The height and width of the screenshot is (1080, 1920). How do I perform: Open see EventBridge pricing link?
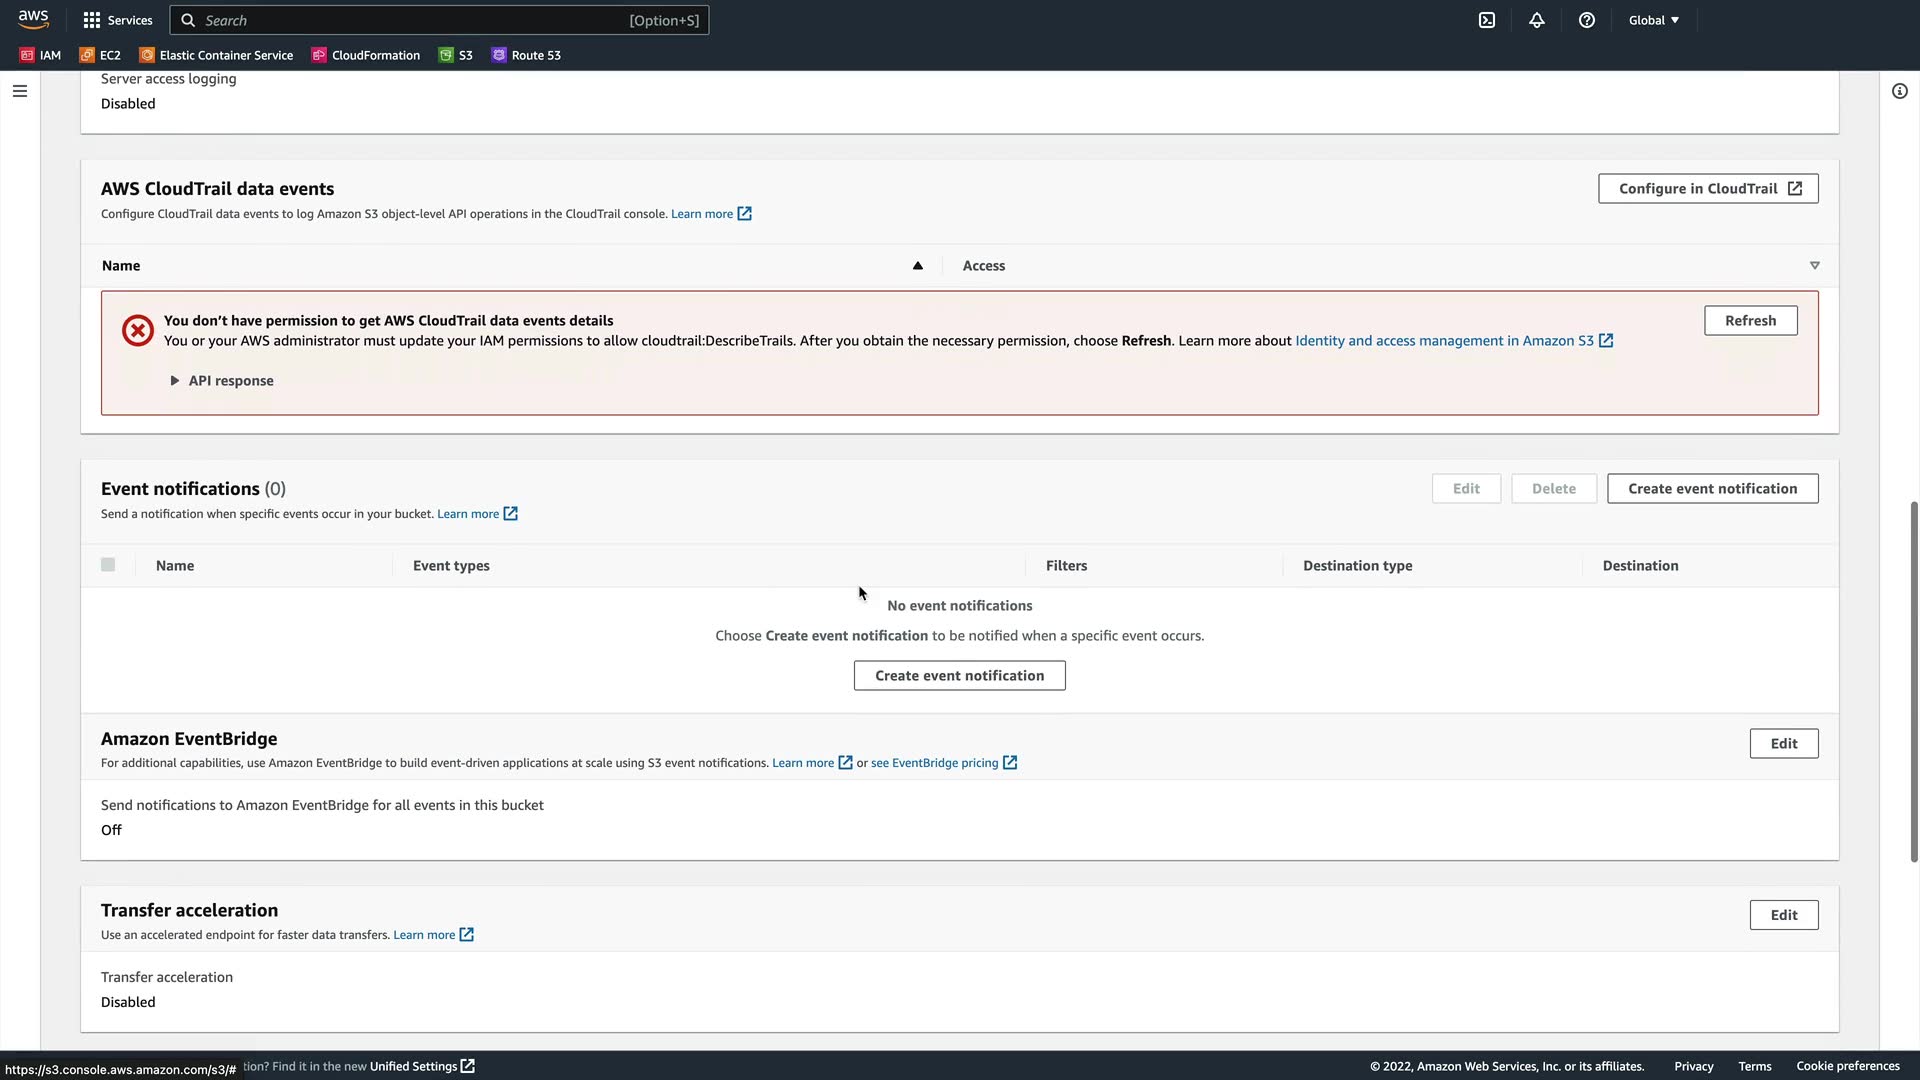(x=934, y=763)
